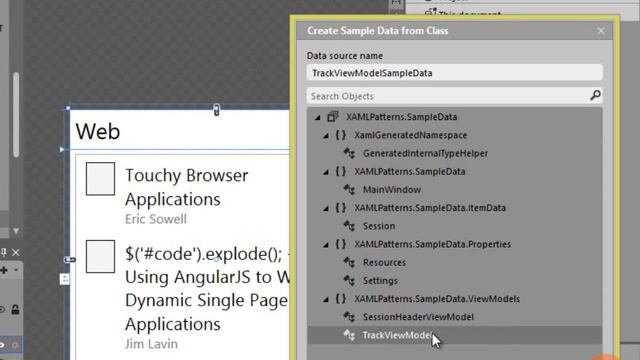Select the Settings class
The height and width of the screenshot is (360, 640).
point(380,281)
